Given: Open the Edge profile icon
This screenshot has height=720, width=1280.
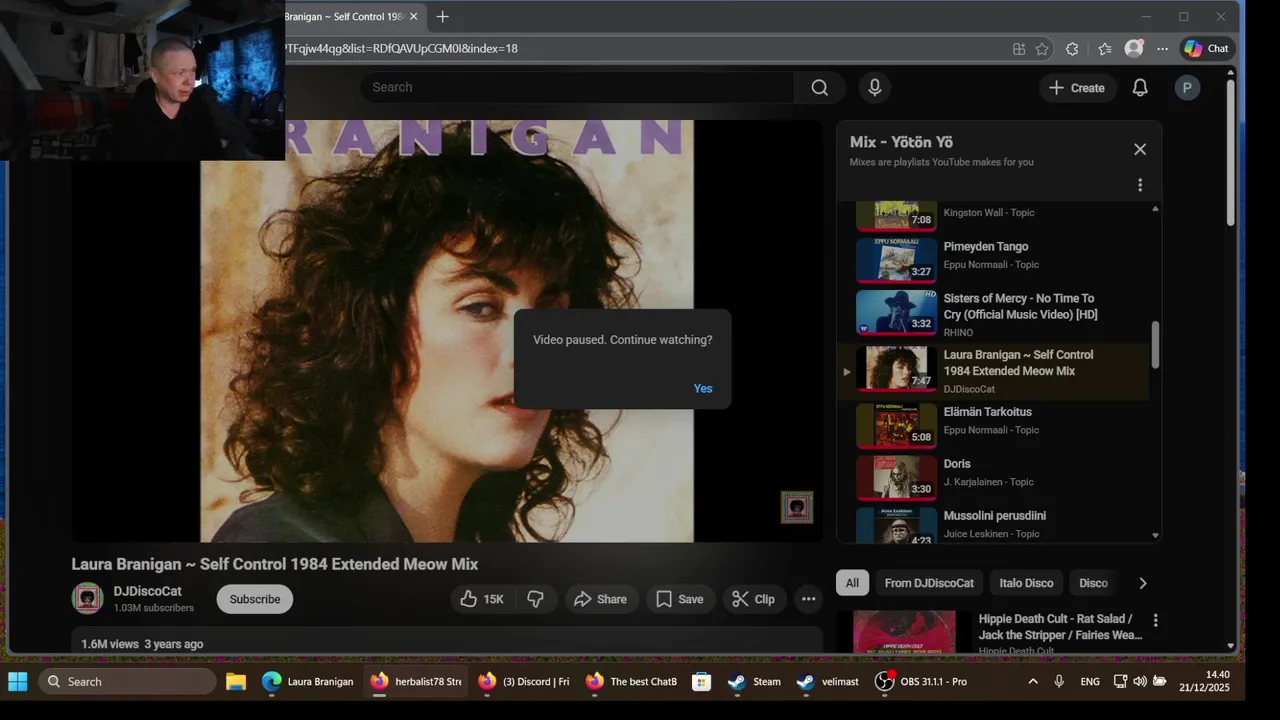Looking at the screenshot, I should [1134, 48].
